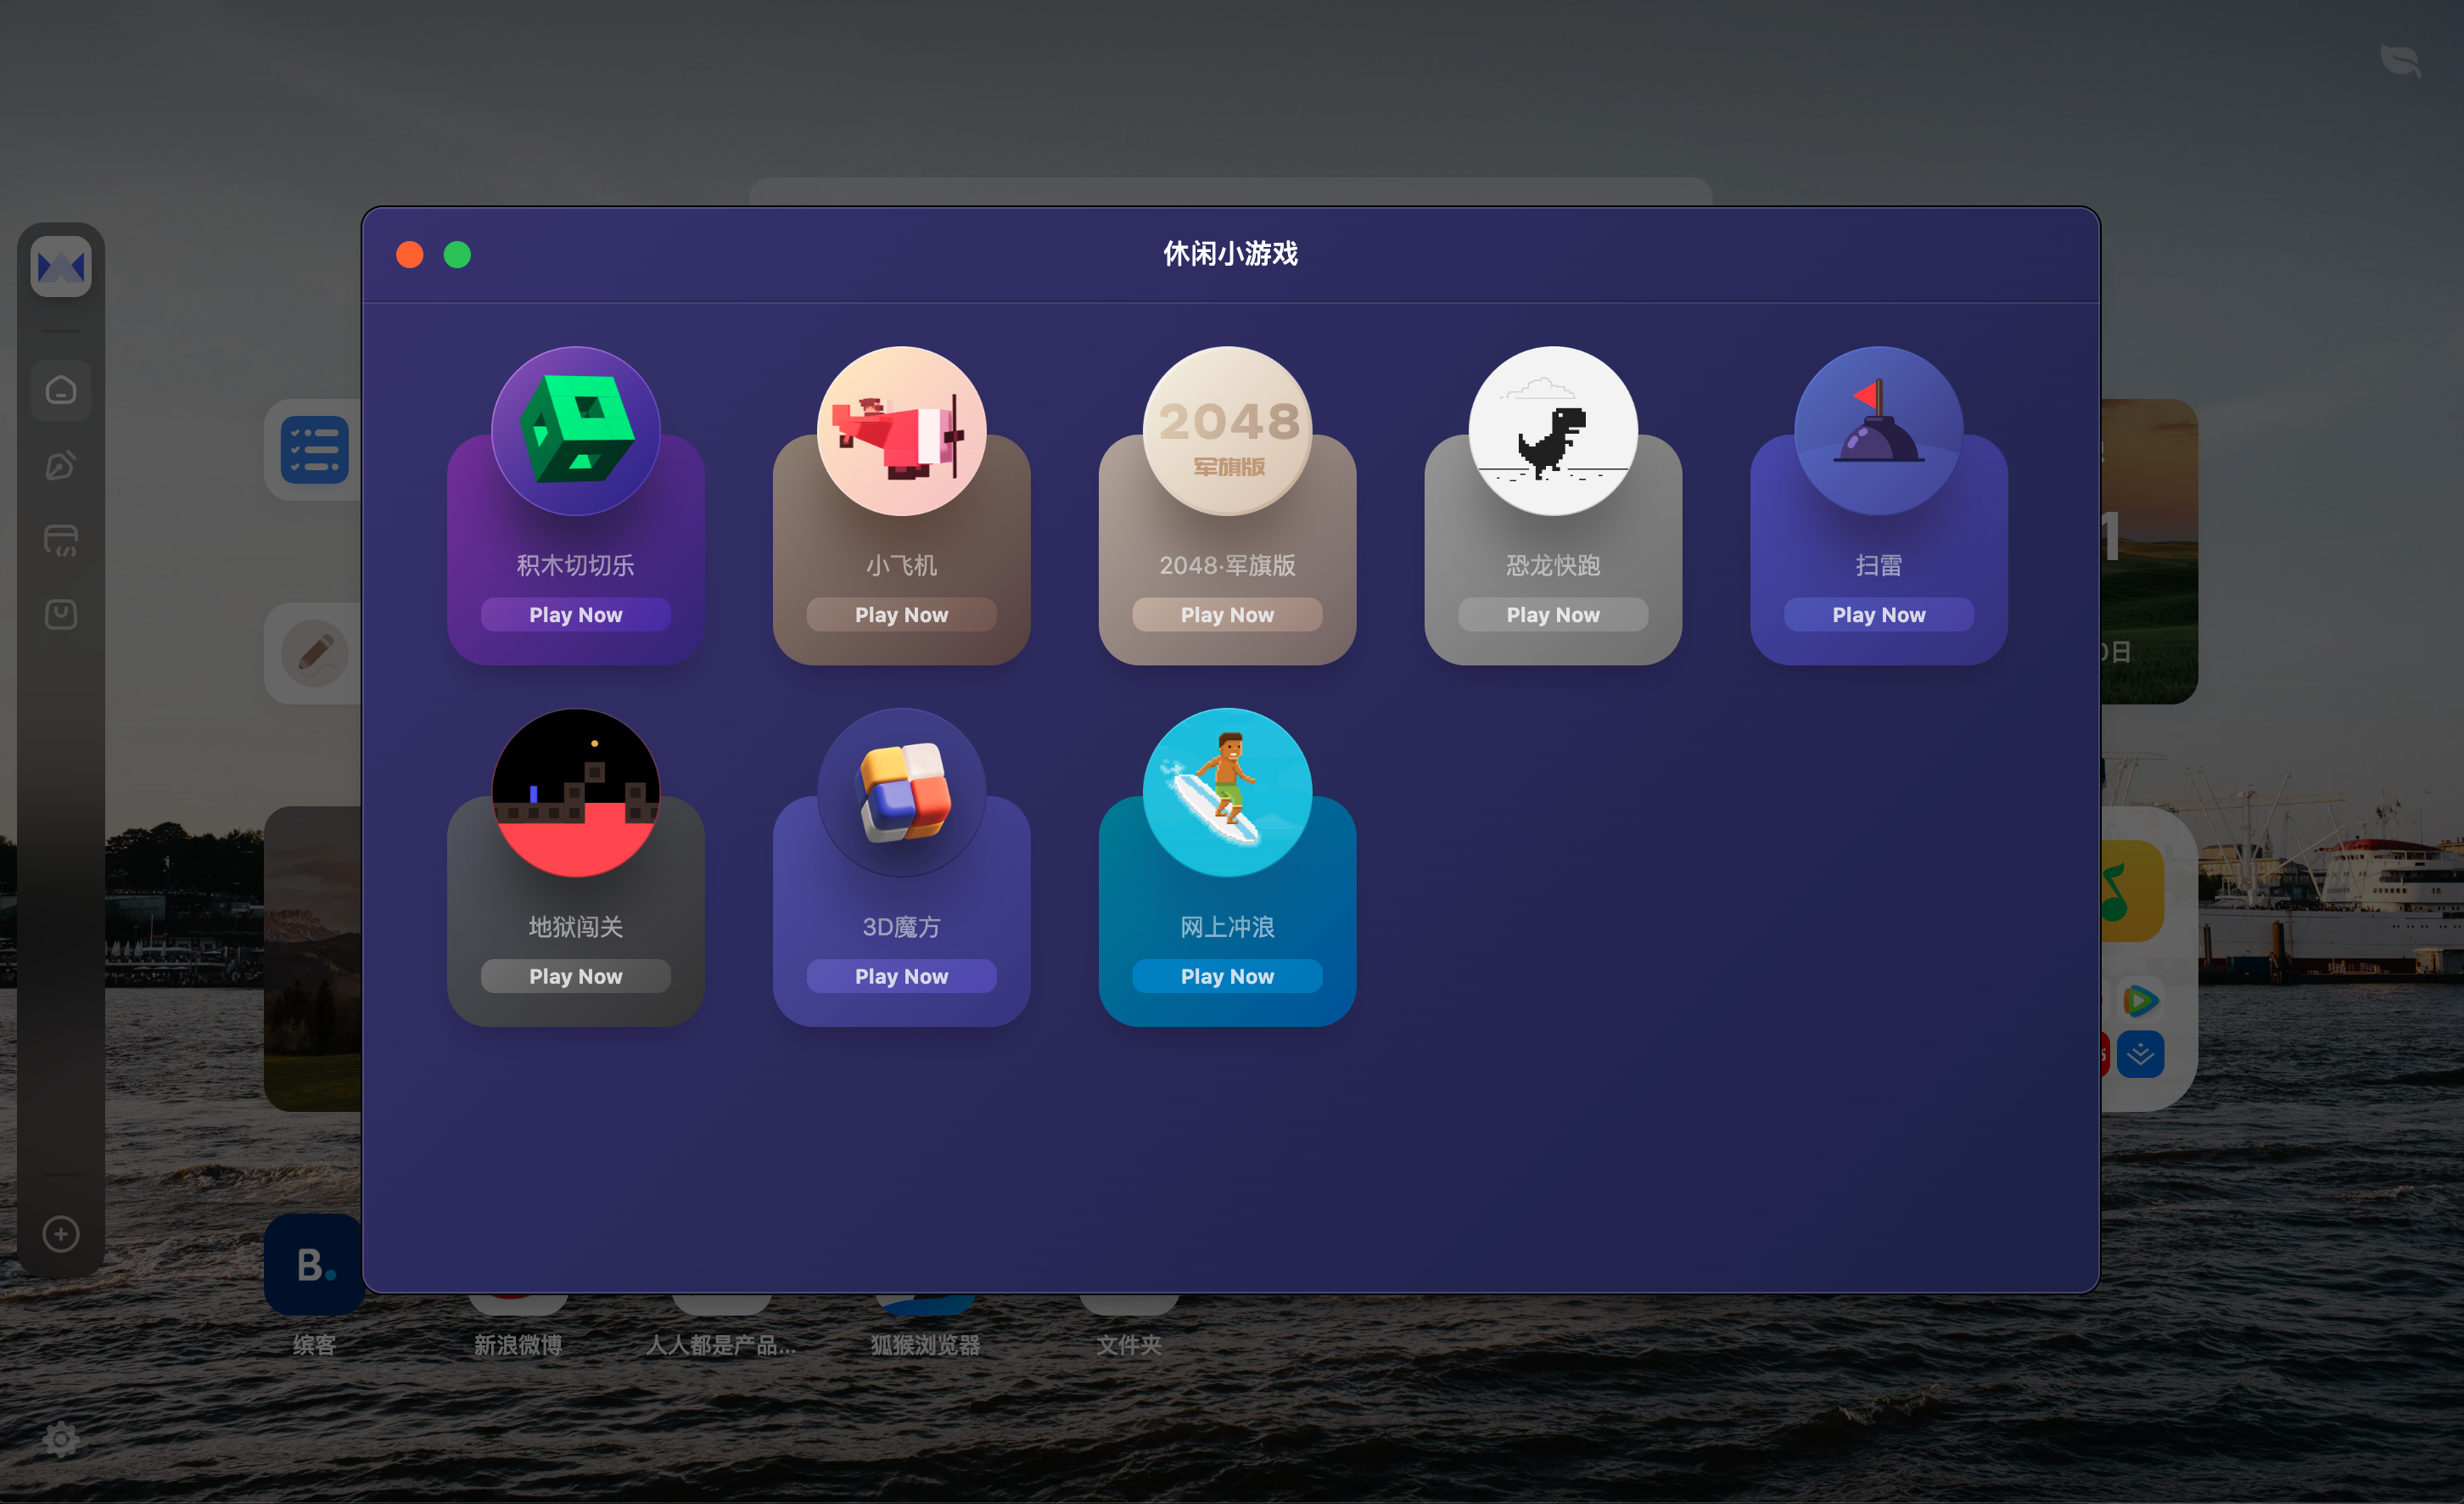Viewport: 2464px width, 1504px height.
Task: Start 网上冲浪 with Play Now button
Action: click(x=1227, y=976)
